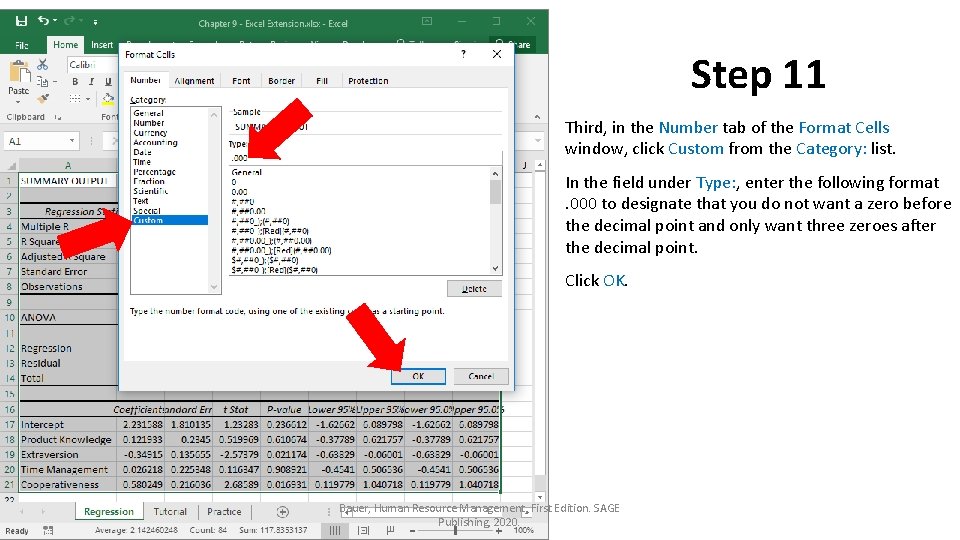Switch to the Protection tab in Format Cells
Screen dimensions: 960x540
[368, 81]
